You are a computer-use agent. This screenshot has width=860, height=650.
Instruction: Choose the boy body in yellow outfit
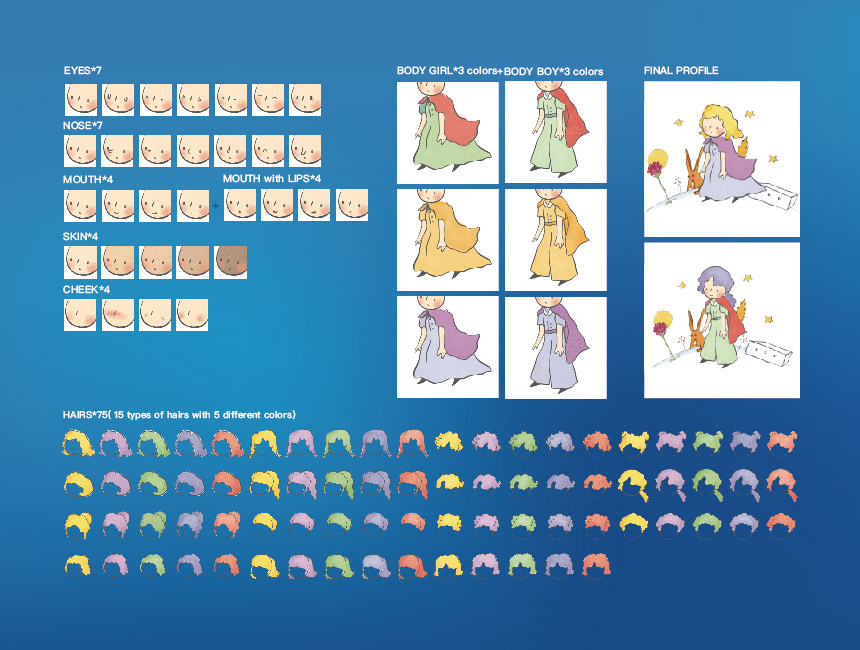pyautogui.click(x=556, y=240)
